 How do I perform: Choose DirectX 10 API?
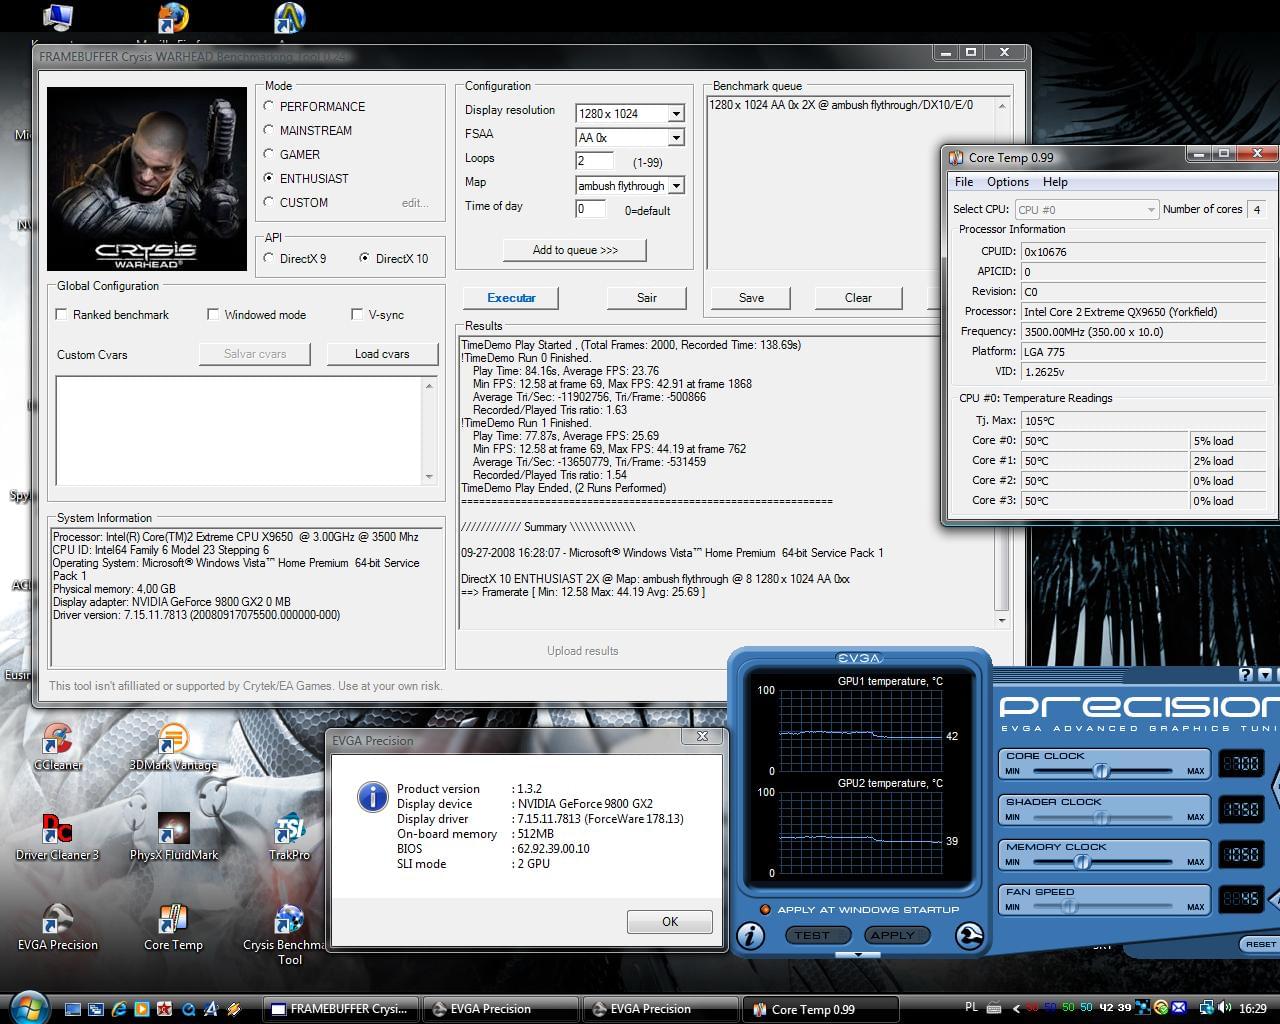[364, 258]
